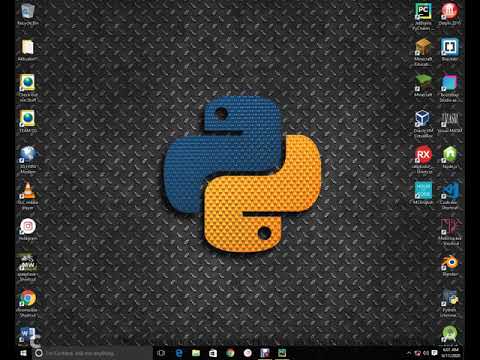This screenshot has height=360, width=480.
Task: Open the Windows Start menu
Action: 23,353
